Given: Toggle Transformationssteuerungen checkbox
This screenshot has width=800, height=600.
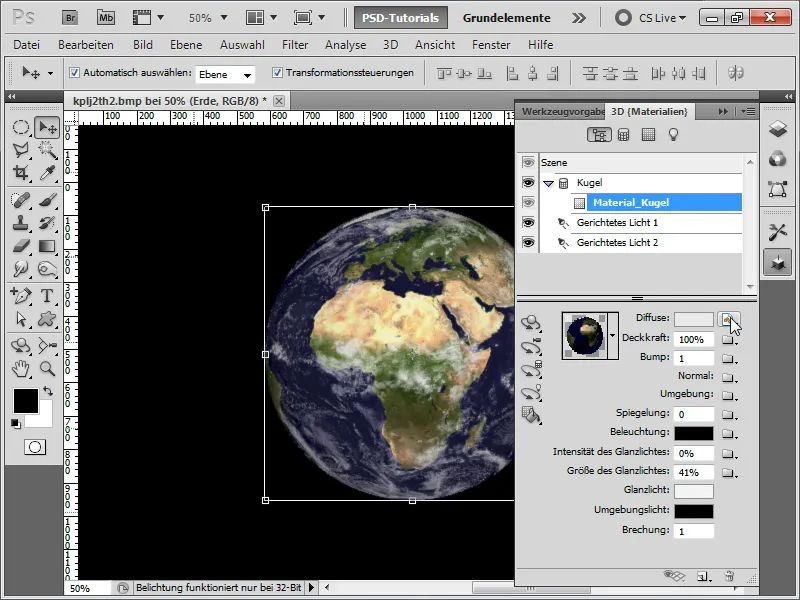Looking at the screenshot, I should tap(277, 72).
